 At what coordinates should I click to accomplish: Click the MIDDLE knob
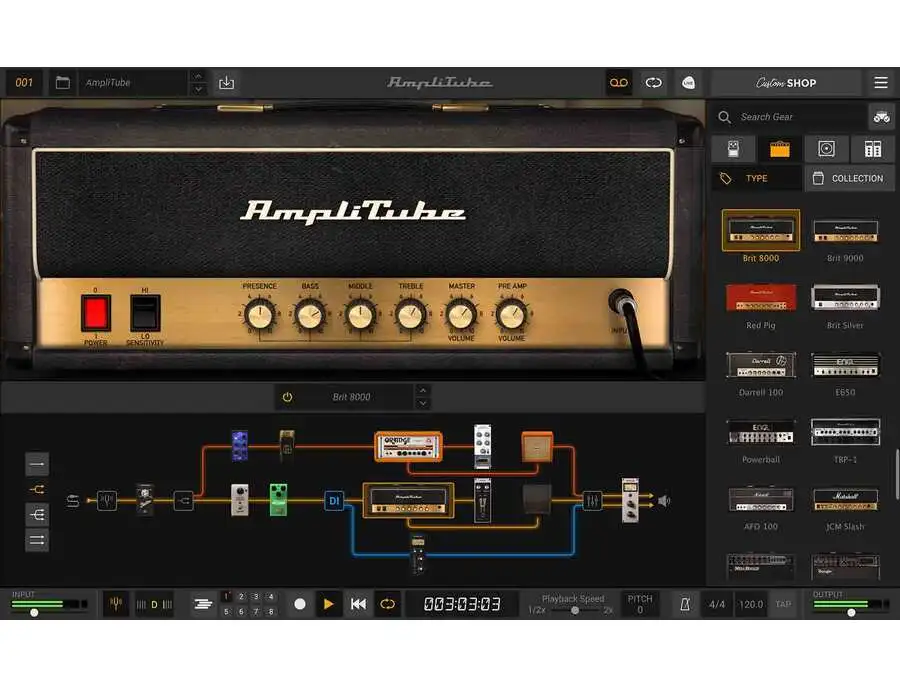(360, 315)
